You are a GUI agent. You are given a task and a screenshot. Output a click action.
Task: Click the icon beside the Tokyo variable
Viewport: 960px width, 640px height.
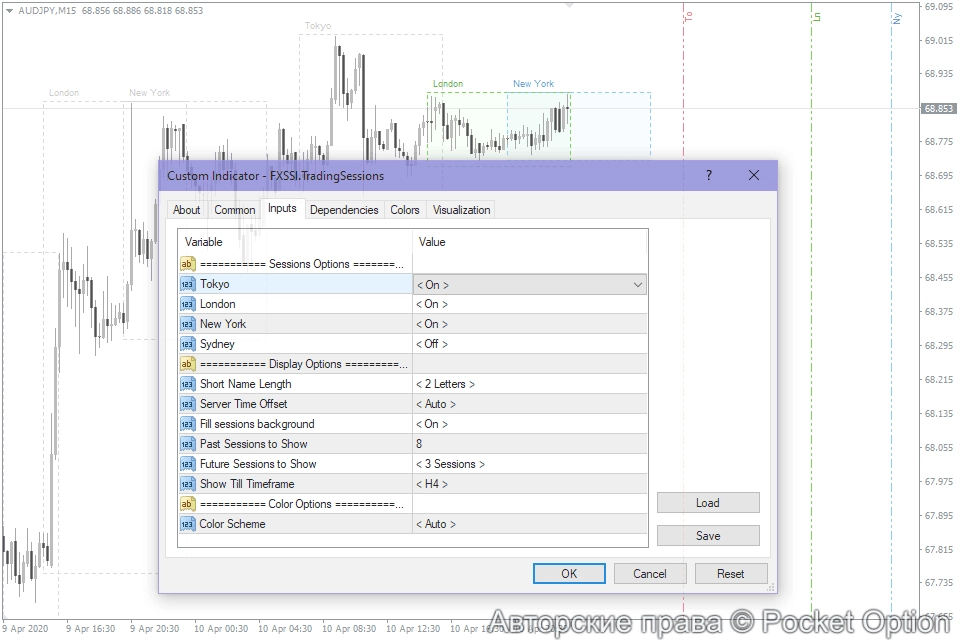188,284
